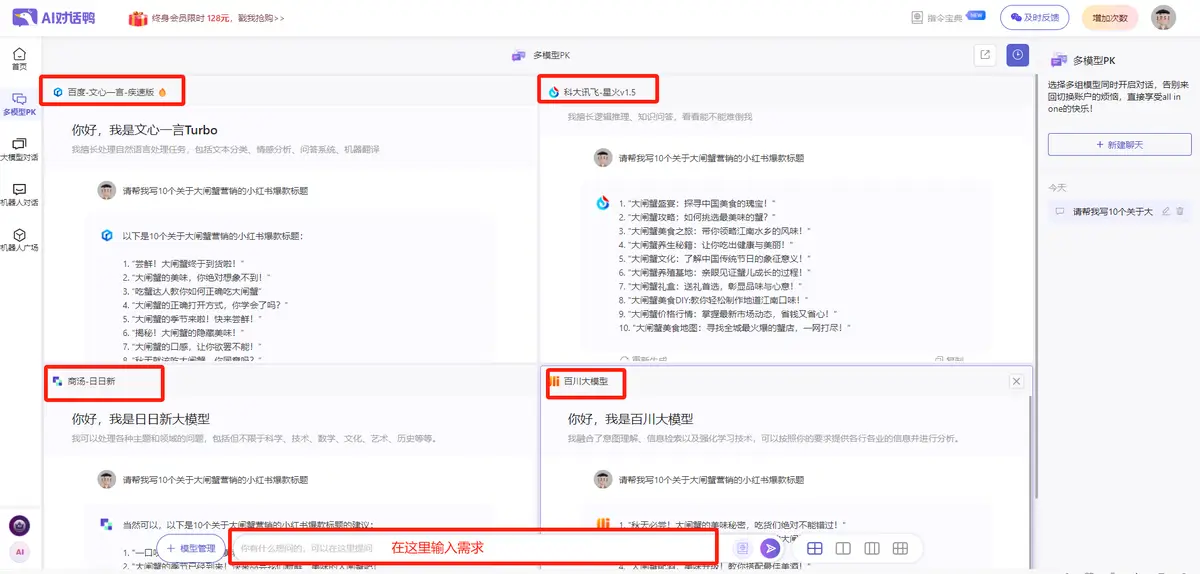Click user avatar in 文心一言 chat message
This screenshot has width=1200, height=574.
[106, 190]
